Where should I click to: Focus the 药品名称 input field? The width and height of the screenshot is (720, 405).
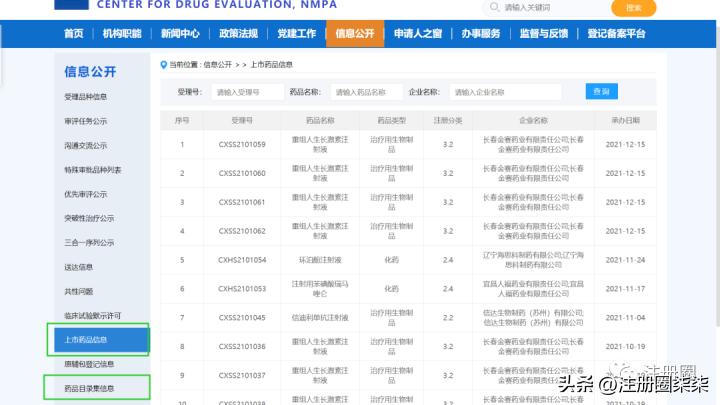tap(366, 92)
